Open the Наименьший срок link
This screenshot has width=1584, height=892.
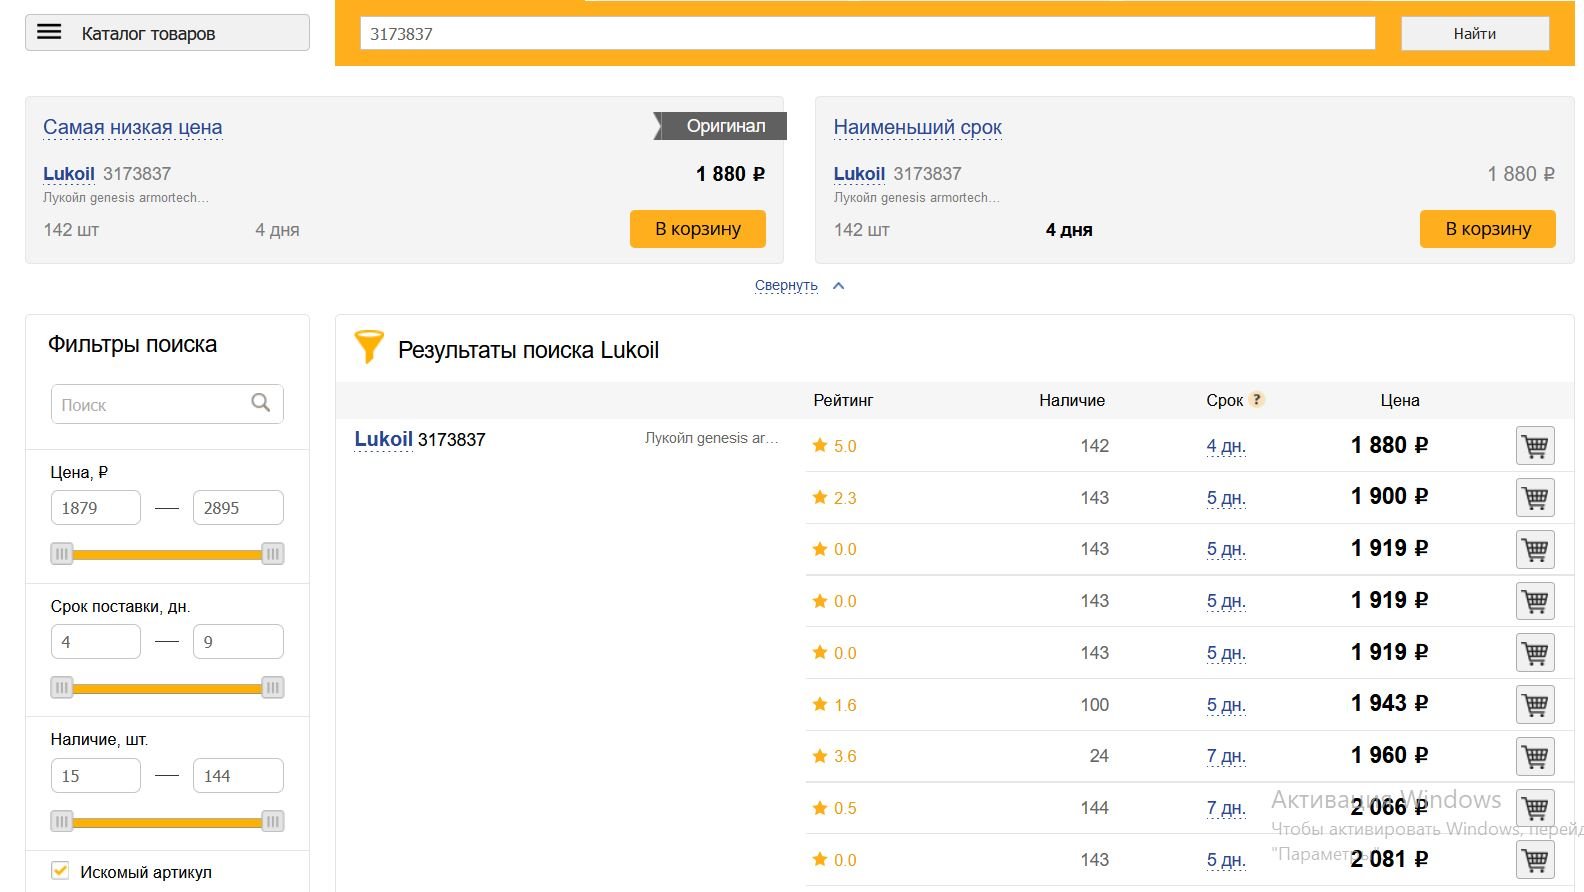point(918,127)
